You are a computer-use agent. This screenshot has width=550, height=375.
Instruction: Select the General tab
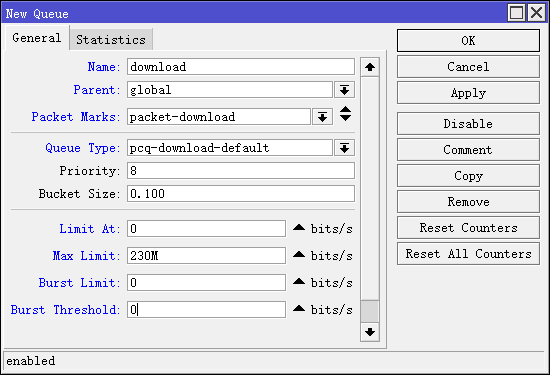pos(37,38)
